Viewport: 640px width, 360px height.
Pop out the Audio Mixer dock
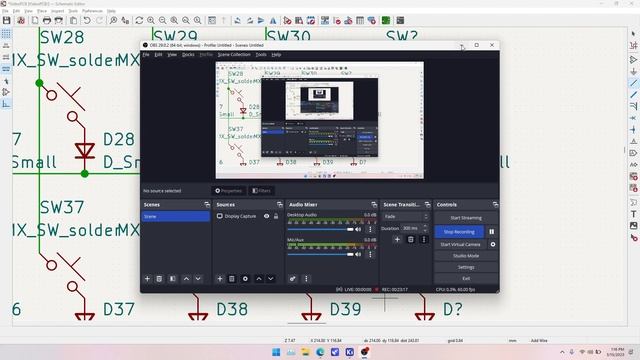(x=374, y=204)
